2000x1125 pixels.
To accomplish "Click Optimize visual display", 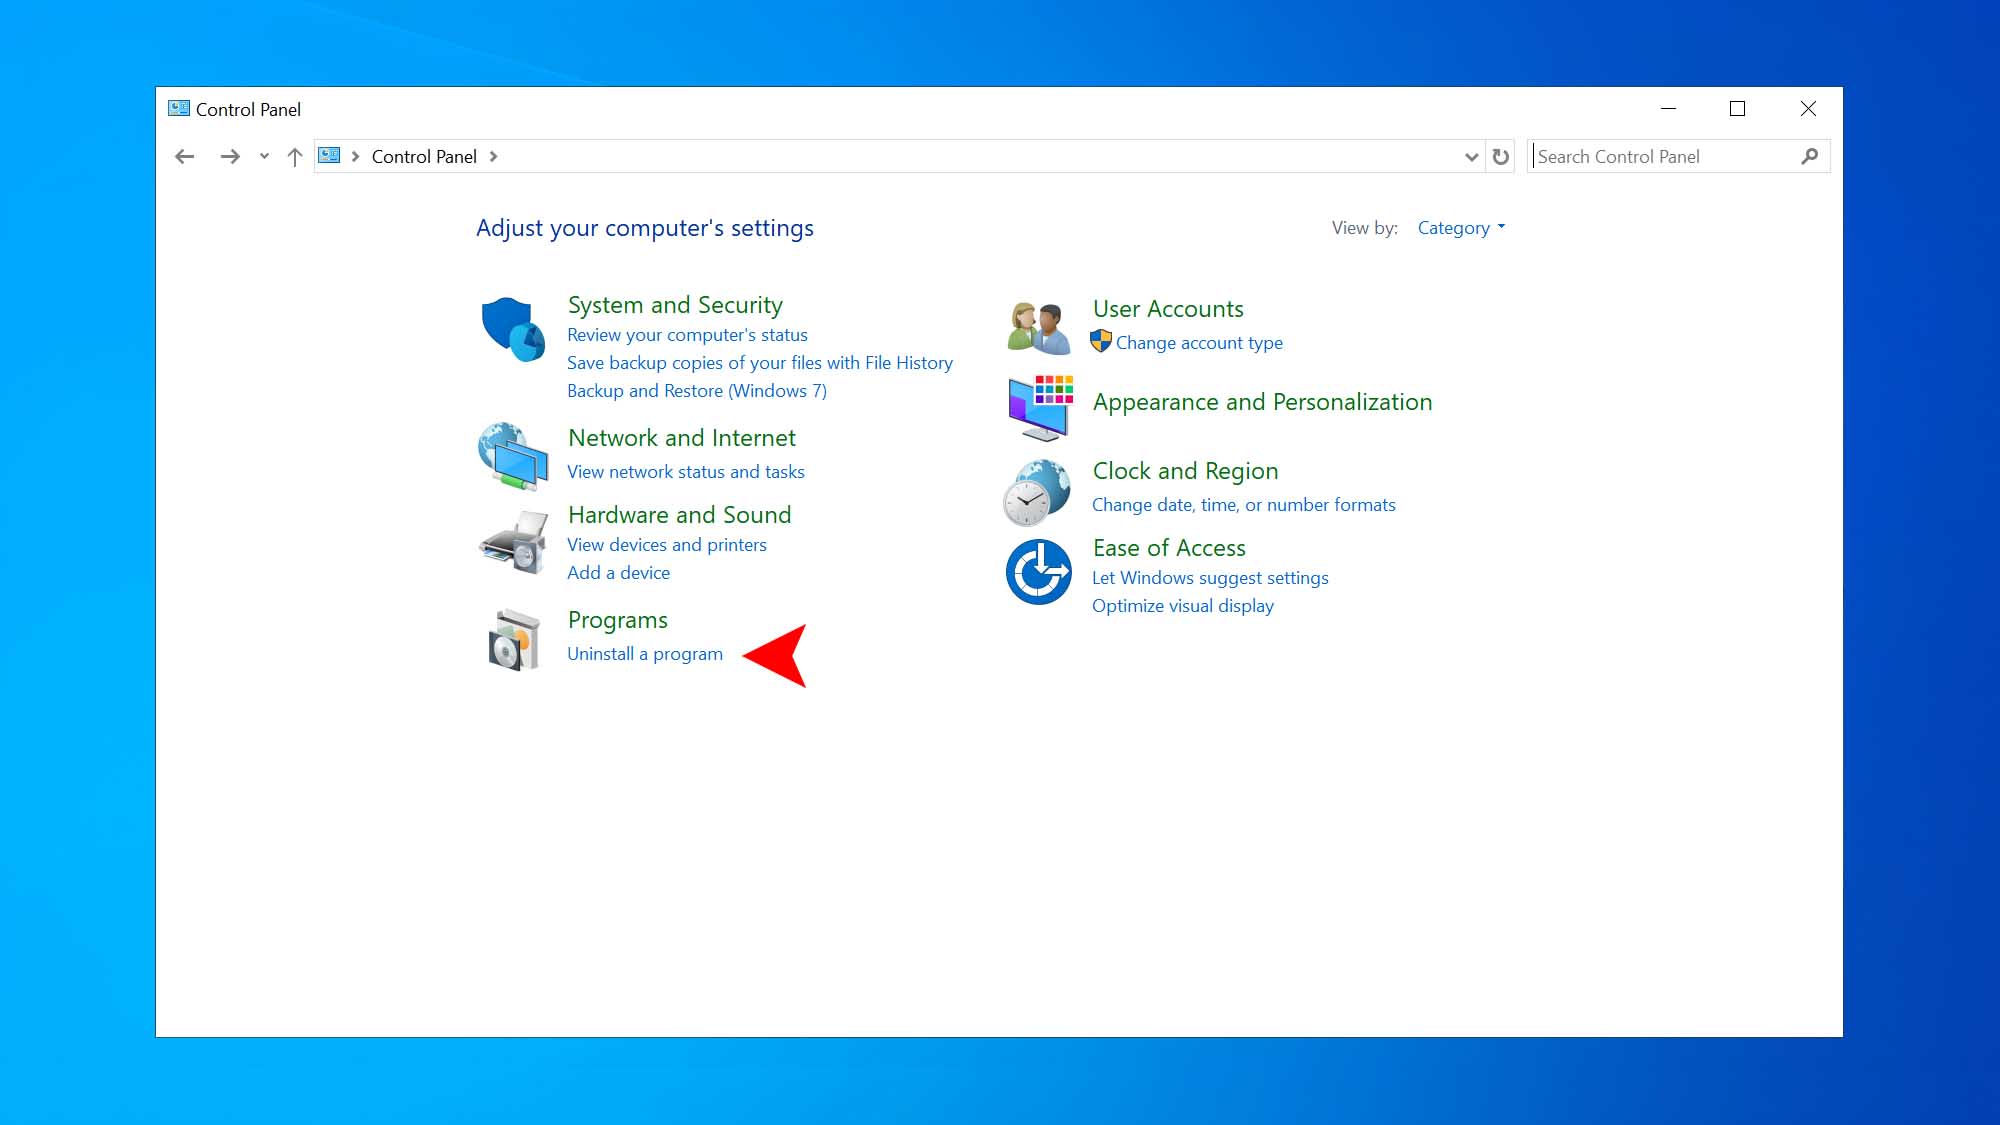I will 1183,606.
